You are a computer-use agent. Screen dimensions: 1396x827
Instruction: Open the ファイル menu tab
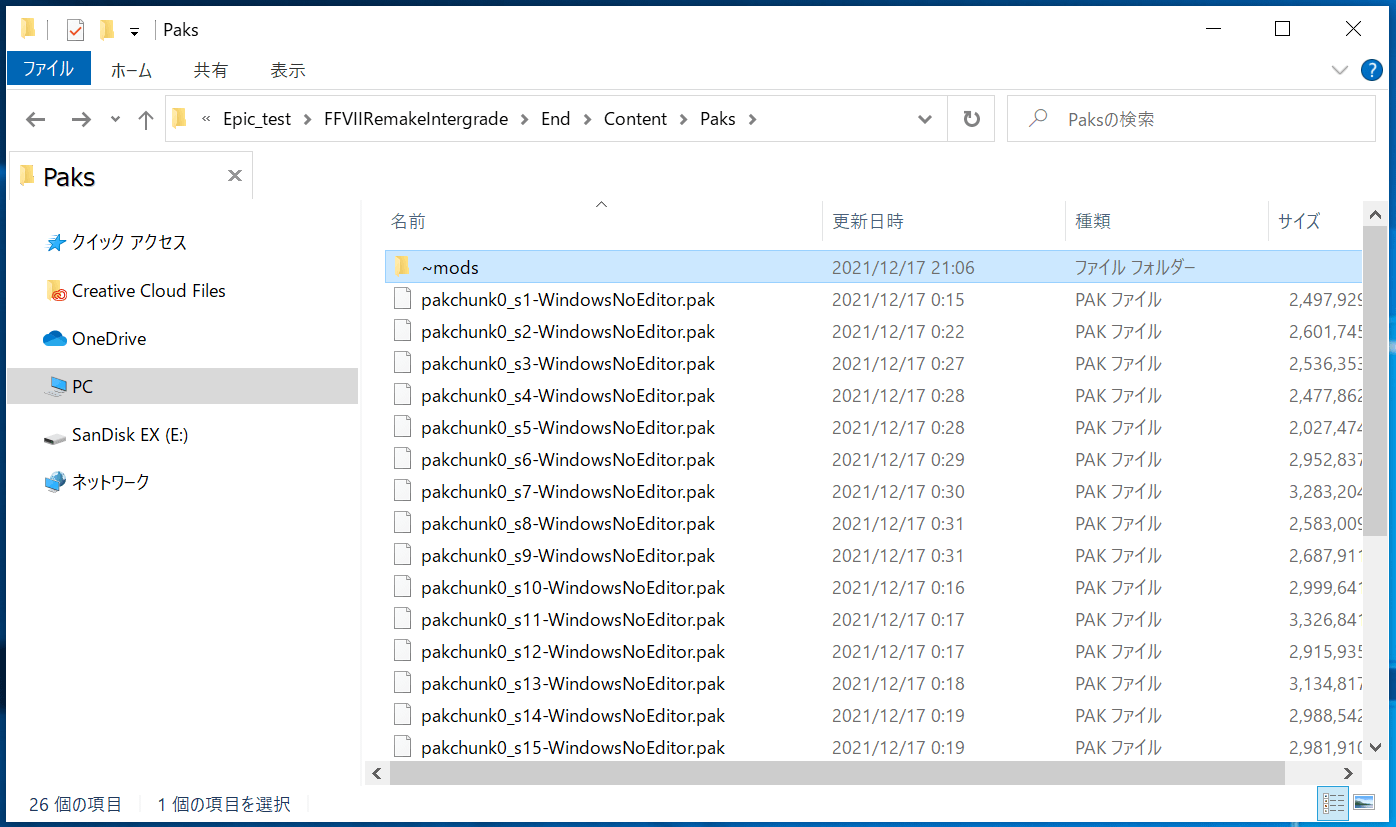48,69
